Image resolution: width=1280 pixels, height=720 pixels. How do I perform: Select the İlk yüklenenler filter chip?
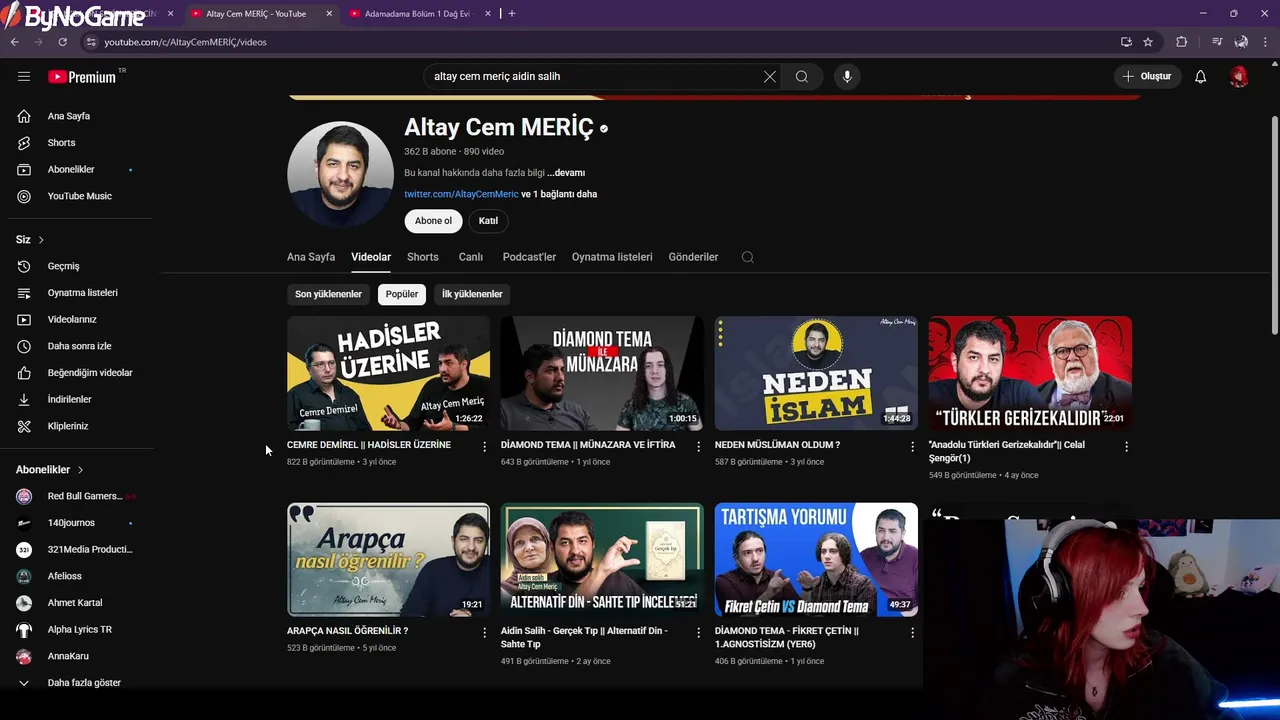pos(472,294)
